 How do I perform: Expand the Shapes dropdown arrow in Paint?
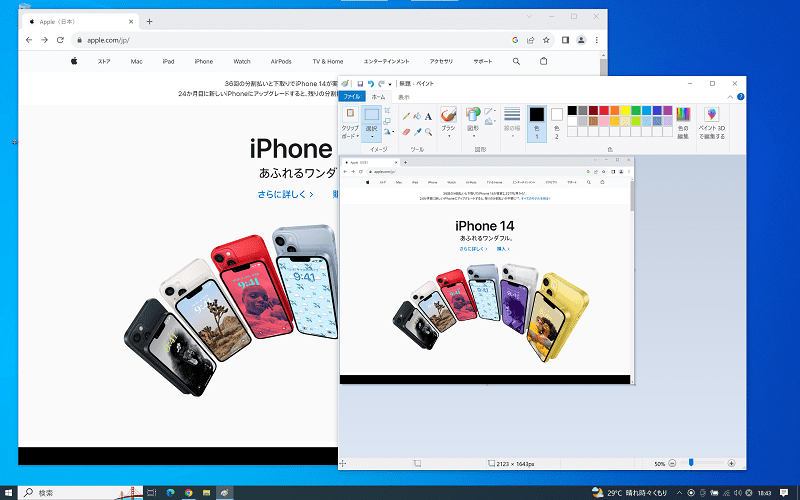[473, 136]
